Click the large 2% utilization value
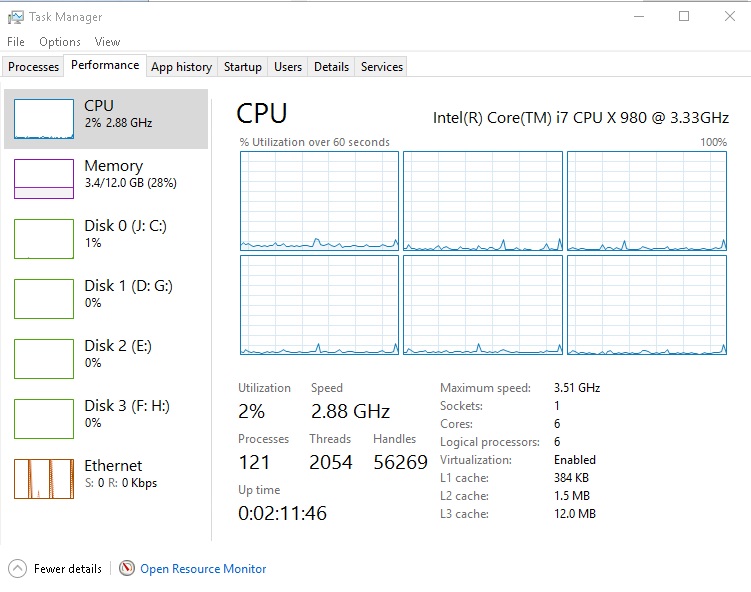751x592 pixels. tap(251, 411)
